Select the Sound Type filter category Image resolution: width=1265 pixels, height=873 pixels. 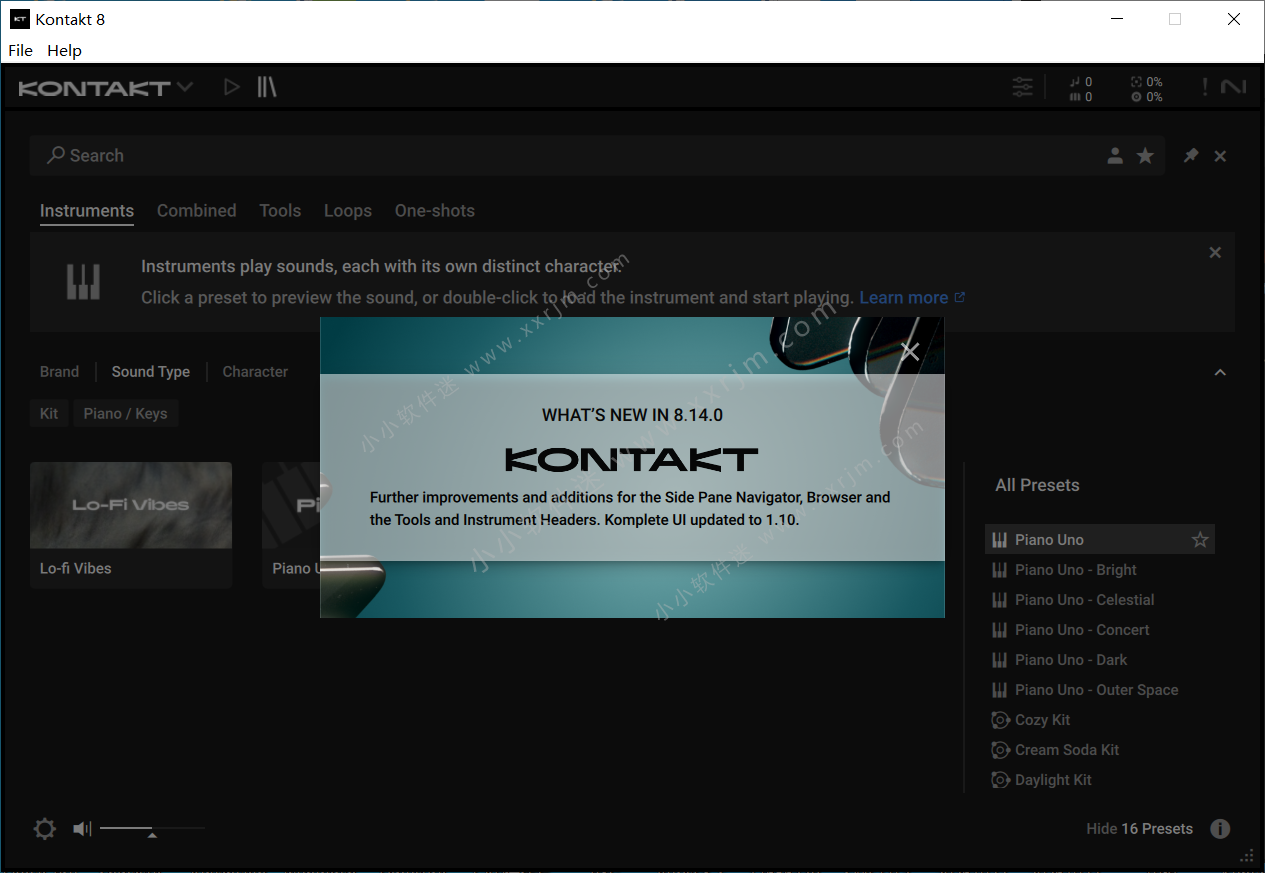(x=151, y=372)
